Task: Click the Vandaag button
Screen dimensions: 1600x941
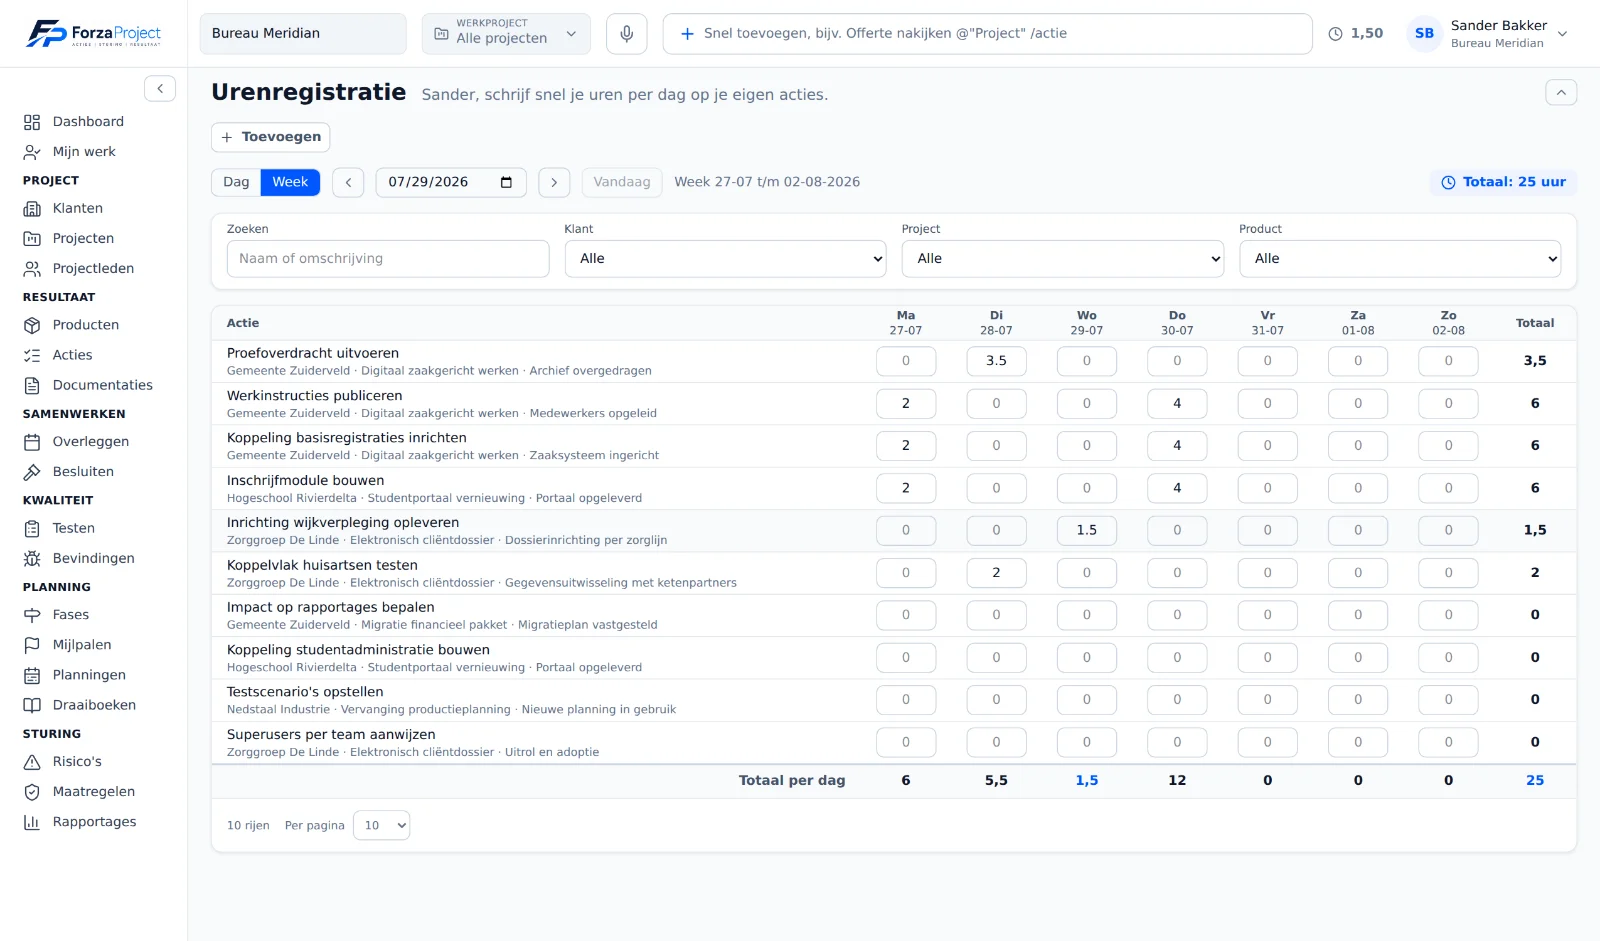Action: [622, 182]
